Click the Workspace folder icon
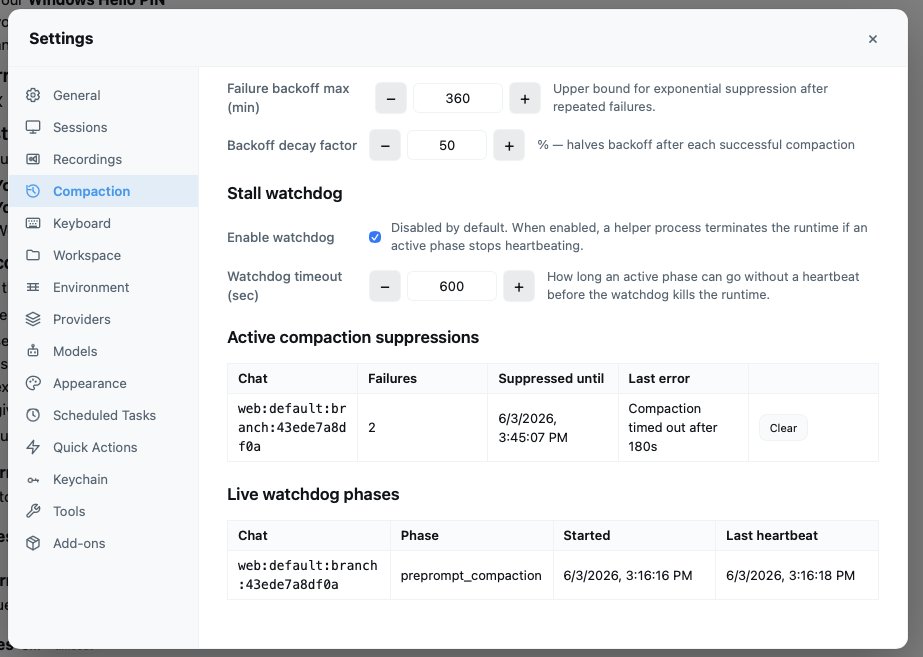The height and width of the screenshot is (657, 923). tap(33, 255)
